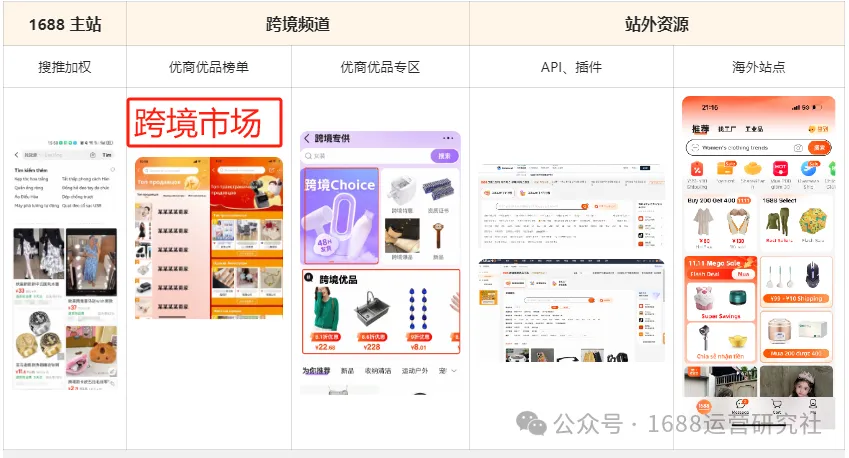Open computer mouse shipping deal card
The image size is (849, 458).
(x=796, y=282)
